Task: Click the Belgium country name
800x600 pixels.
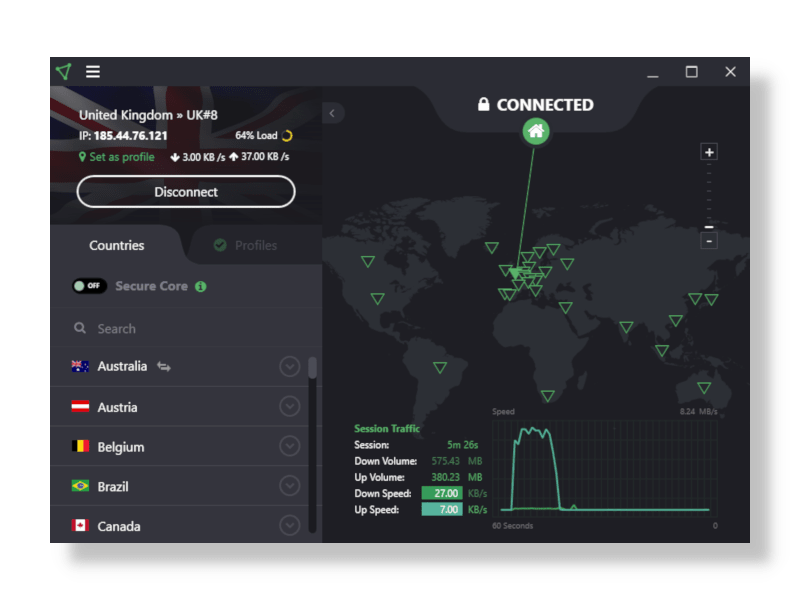Action: tap(121, 447)
